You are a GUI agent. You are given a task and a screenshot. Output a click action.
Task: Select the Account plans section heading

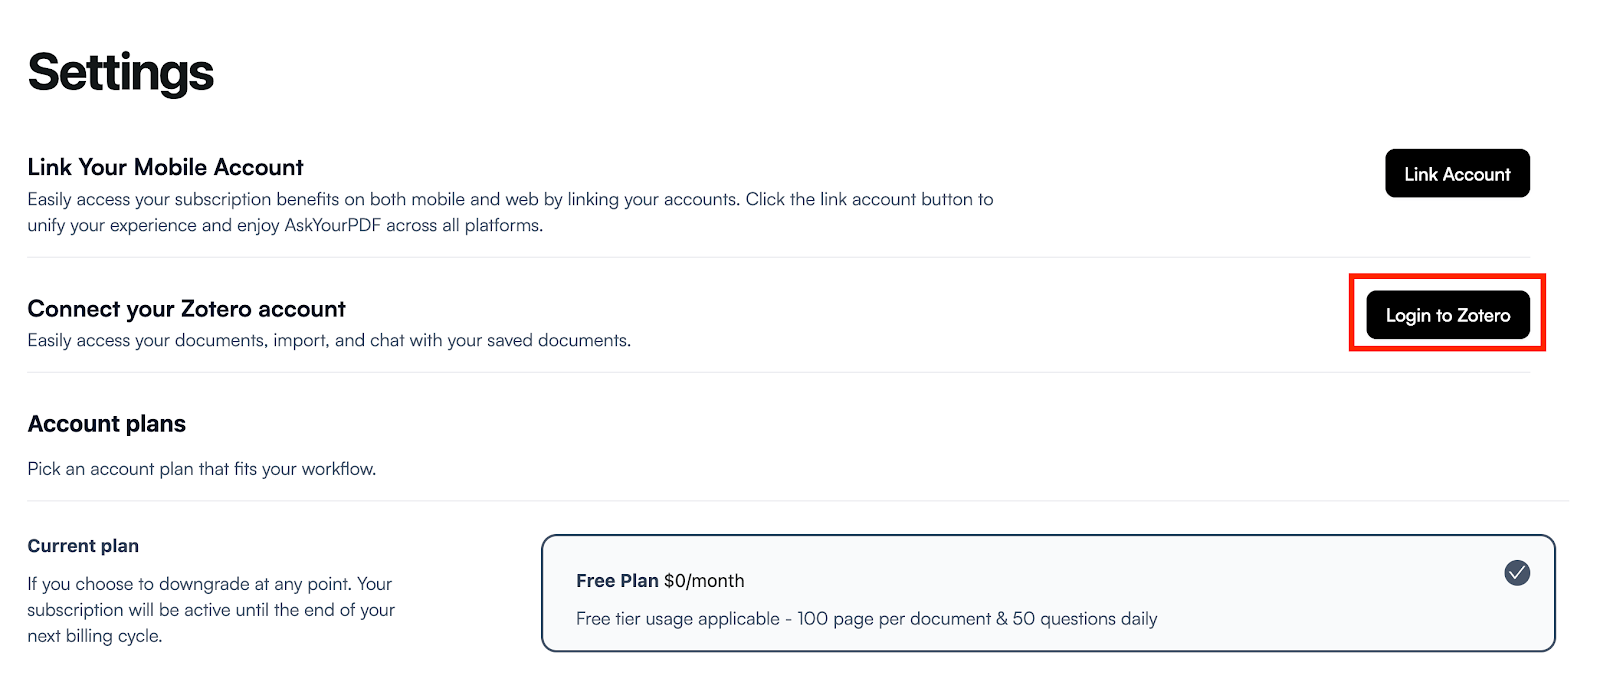[107, 424]
